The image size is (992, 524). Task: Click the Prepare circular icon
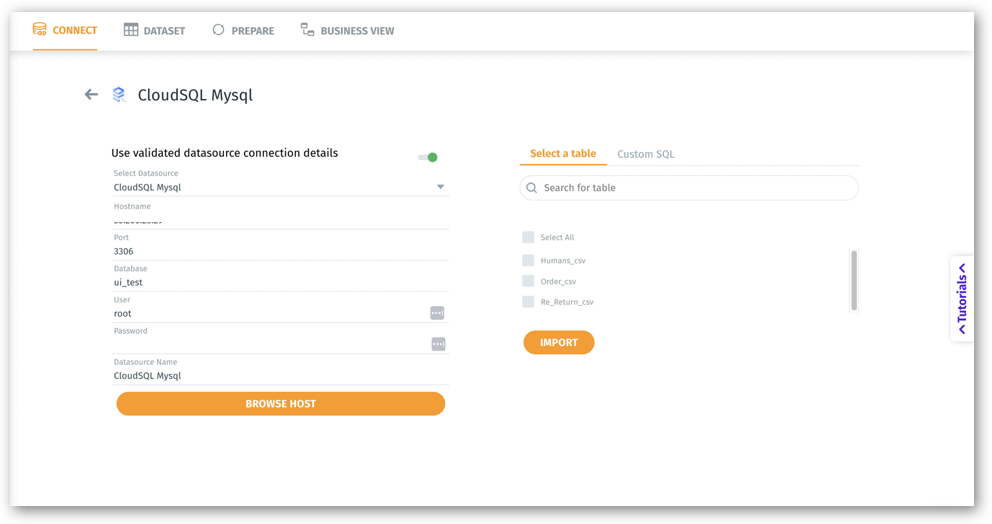218,30
